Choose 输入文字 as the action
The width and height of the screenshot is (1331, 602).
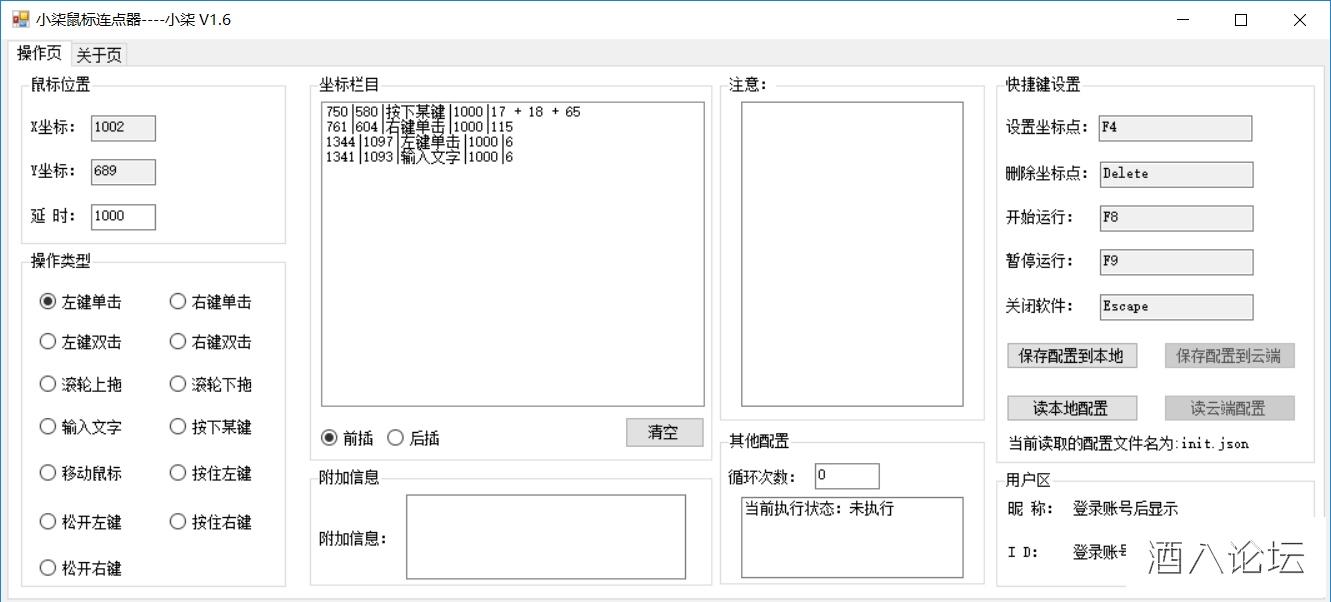pyautogui.click(x=48, y=427)
